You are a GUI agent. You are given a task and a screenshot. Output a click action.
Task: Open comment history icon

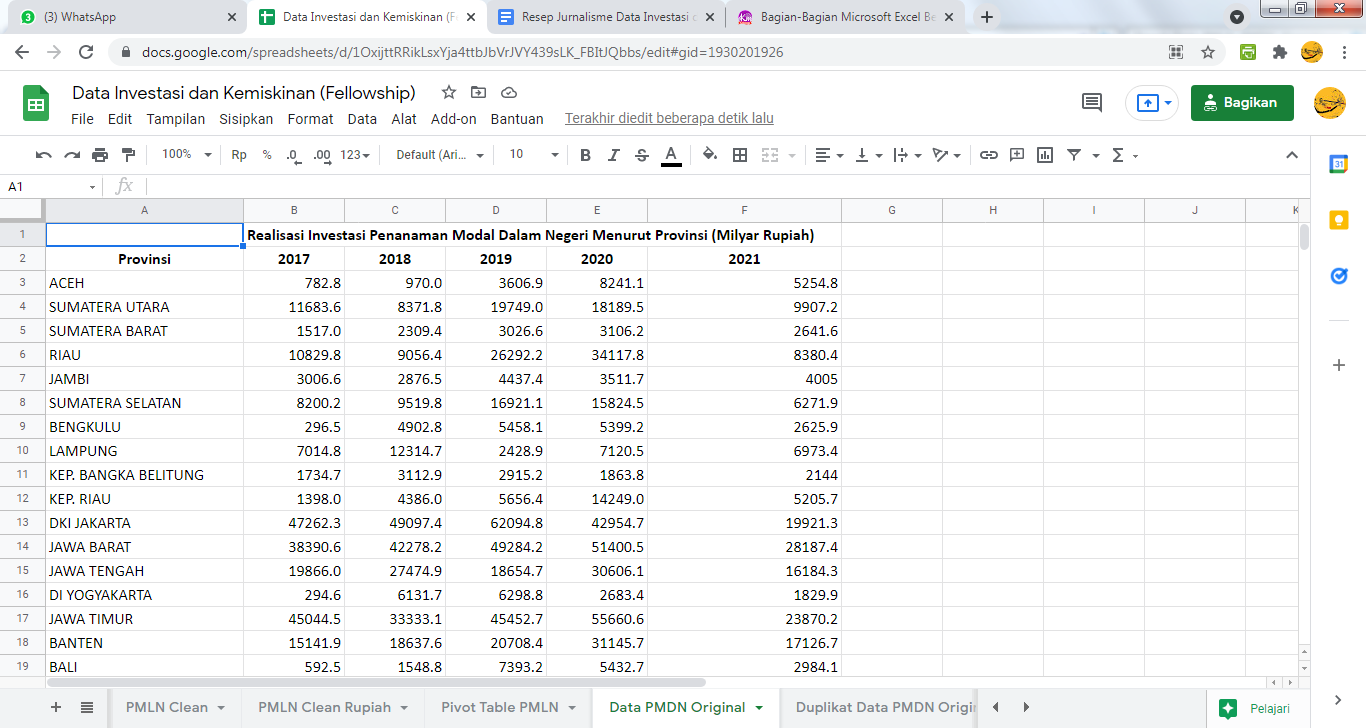click(x=1092, y=102)
